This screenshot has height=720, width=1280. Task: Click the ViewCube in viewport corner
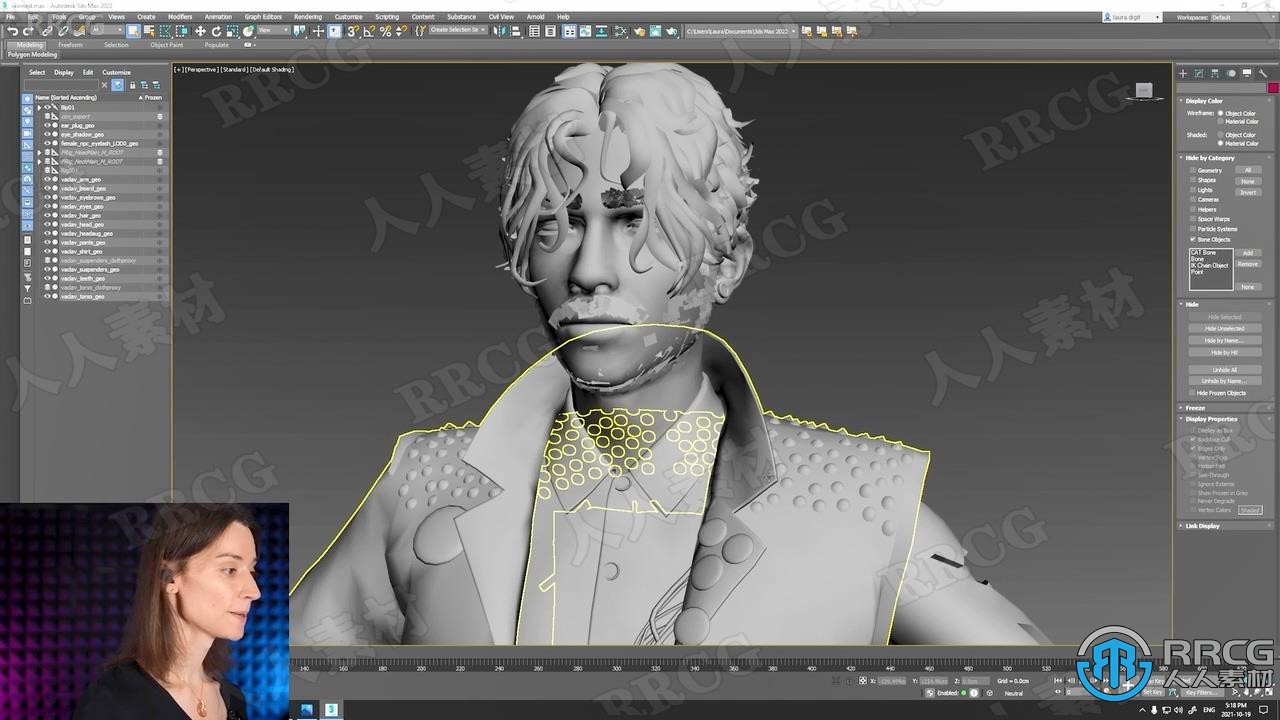pos(1144,91)
